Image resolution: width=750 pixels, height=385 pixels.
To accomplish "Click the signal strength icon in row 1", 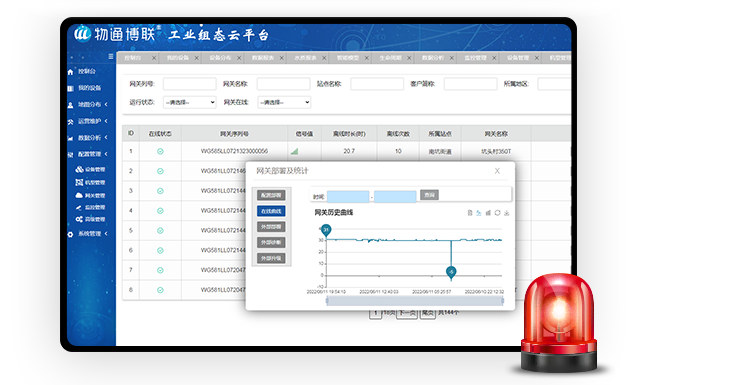I will click(294, 151).
